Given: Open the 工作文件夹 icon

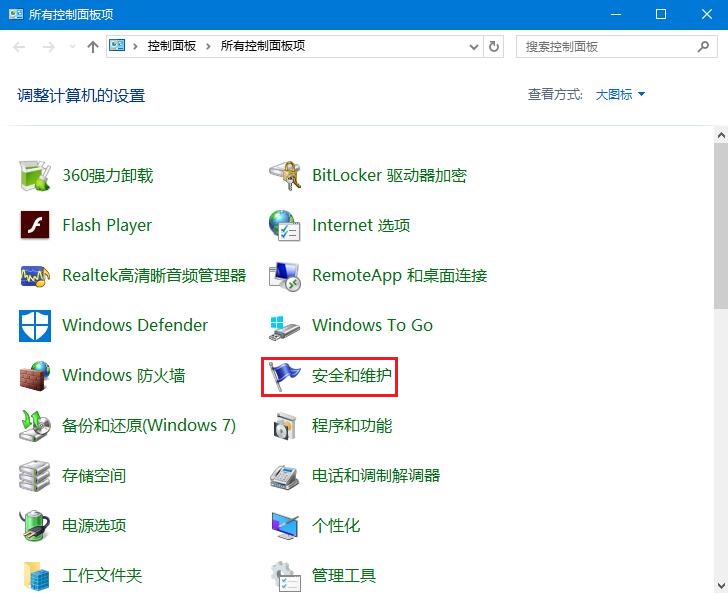Looking at the screenshot, I should [x=36, y=576].
